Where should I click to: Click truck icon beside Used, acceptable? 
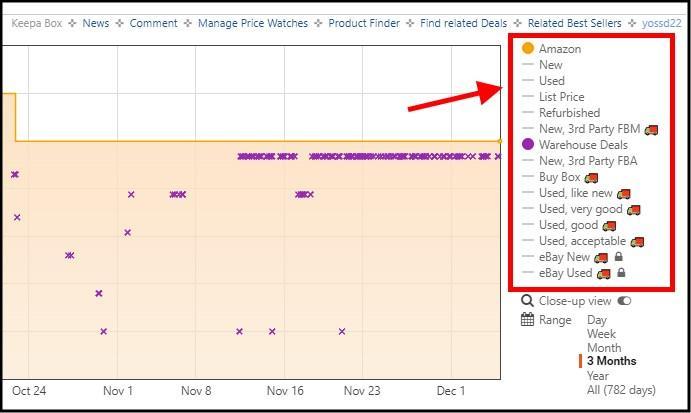click(637, 242)
